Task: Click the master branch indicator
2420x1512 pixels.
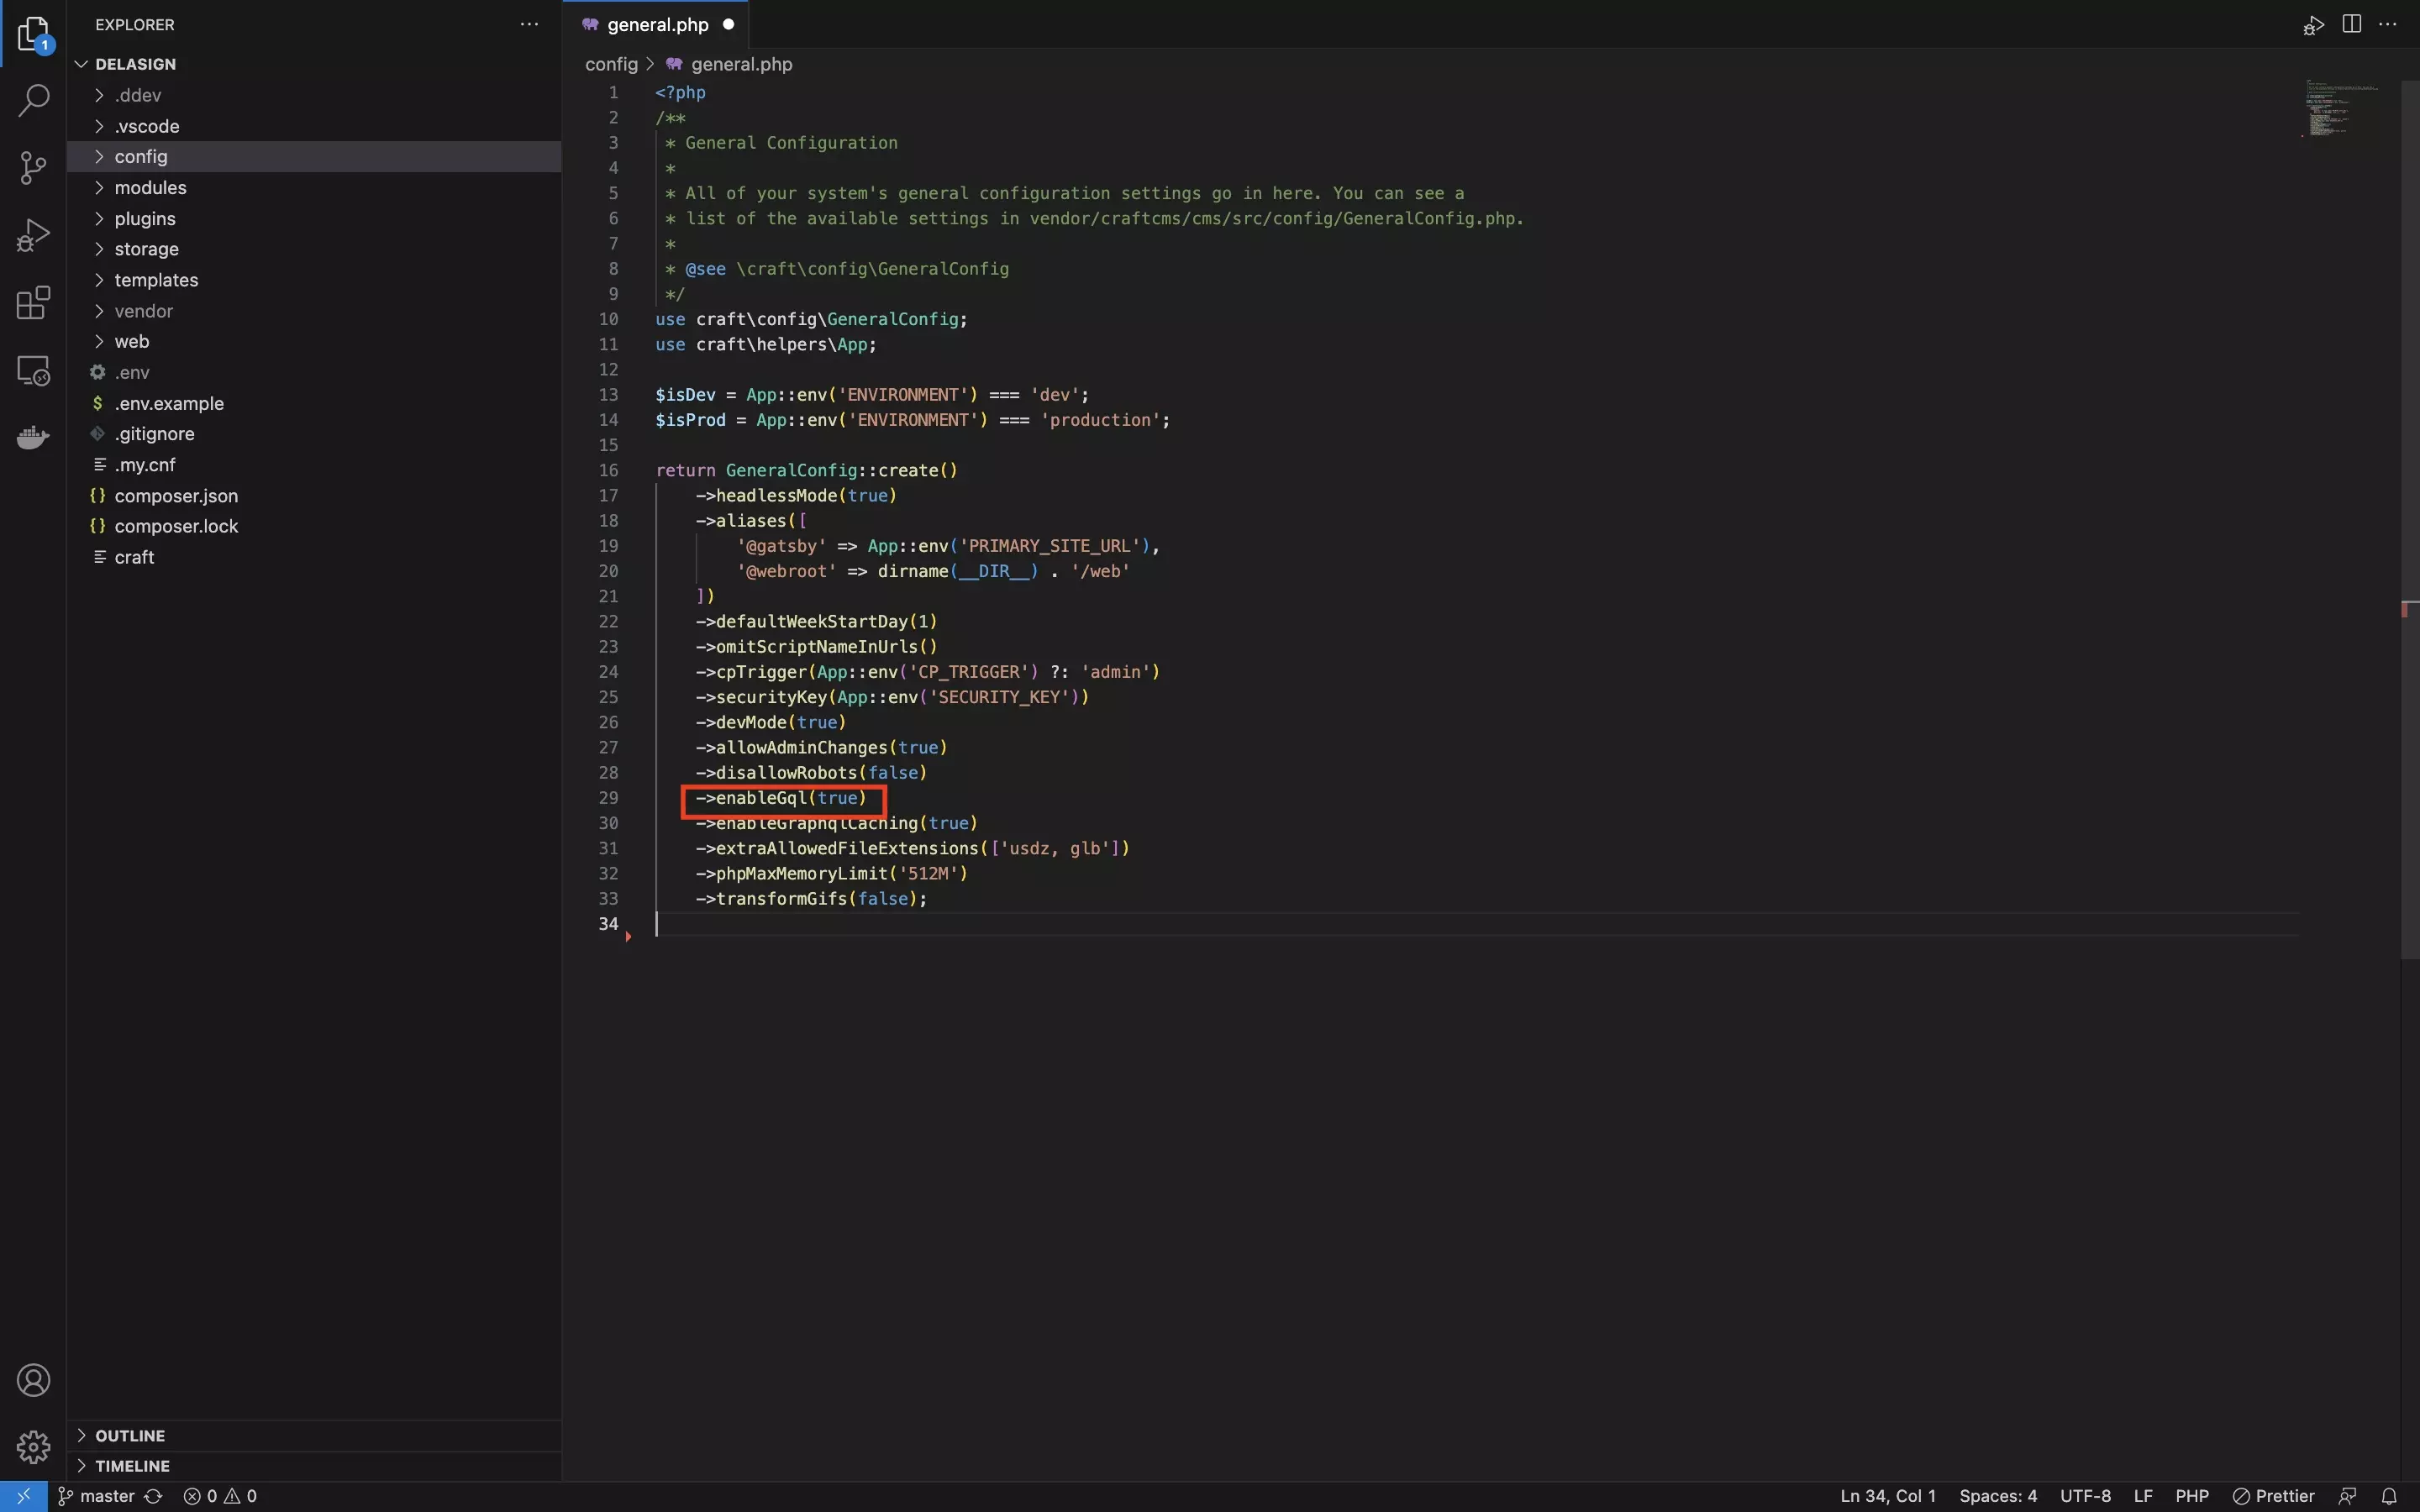Action: point(97,1496)
